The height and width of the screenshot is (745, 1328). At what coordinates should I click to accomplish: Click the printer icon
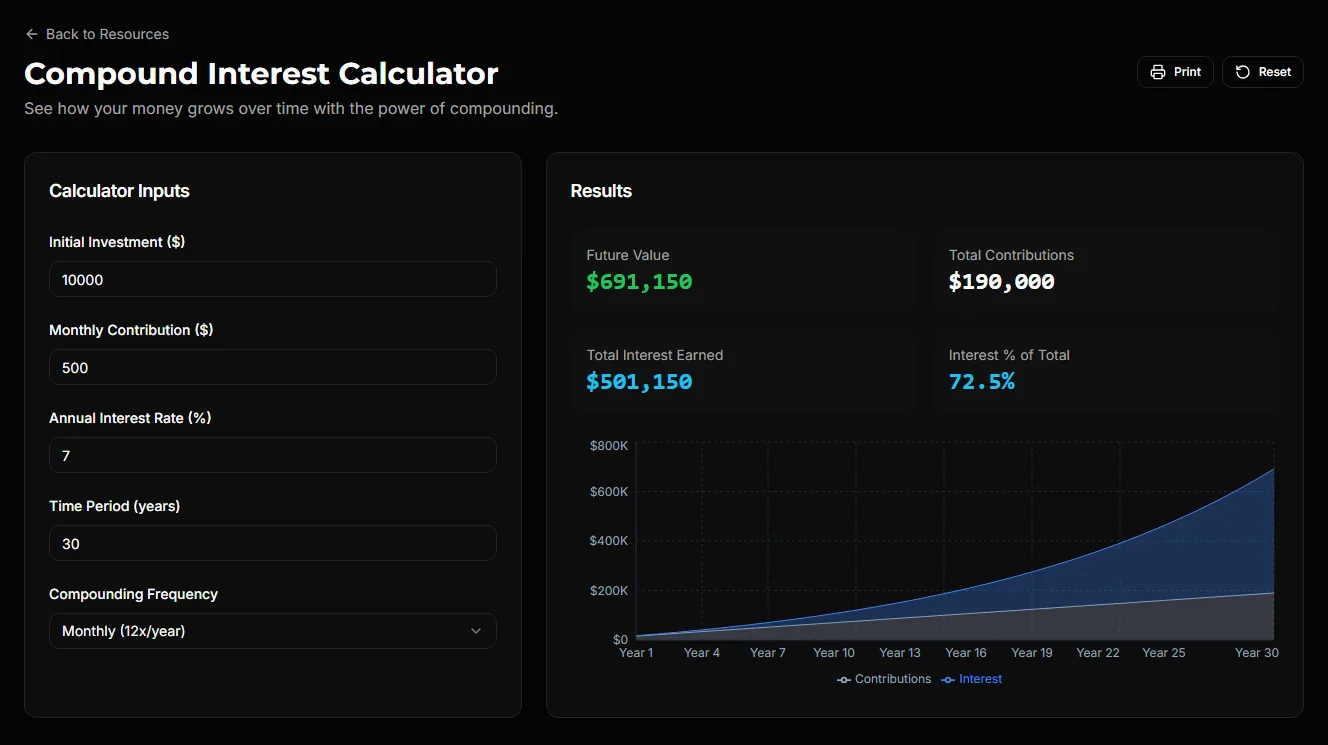1158,72
